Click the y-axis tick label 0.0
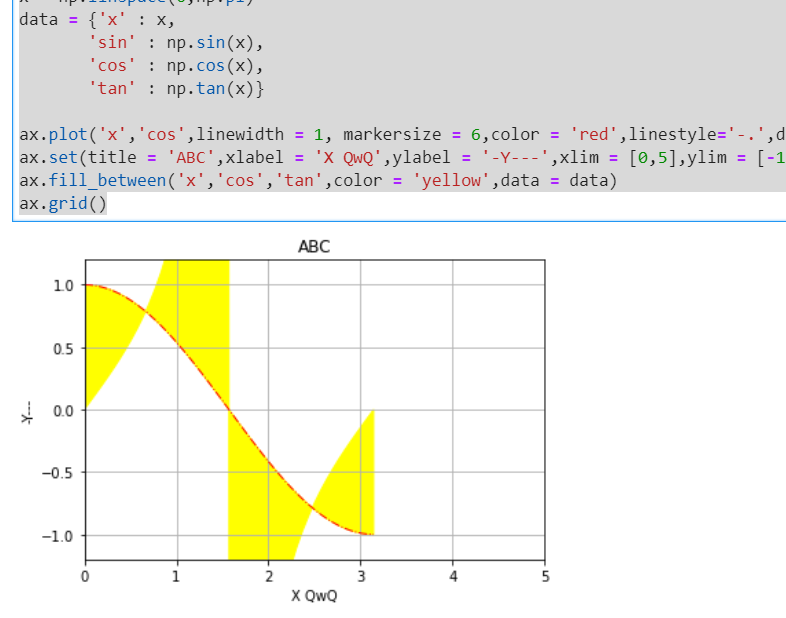 tap(64, 411)
